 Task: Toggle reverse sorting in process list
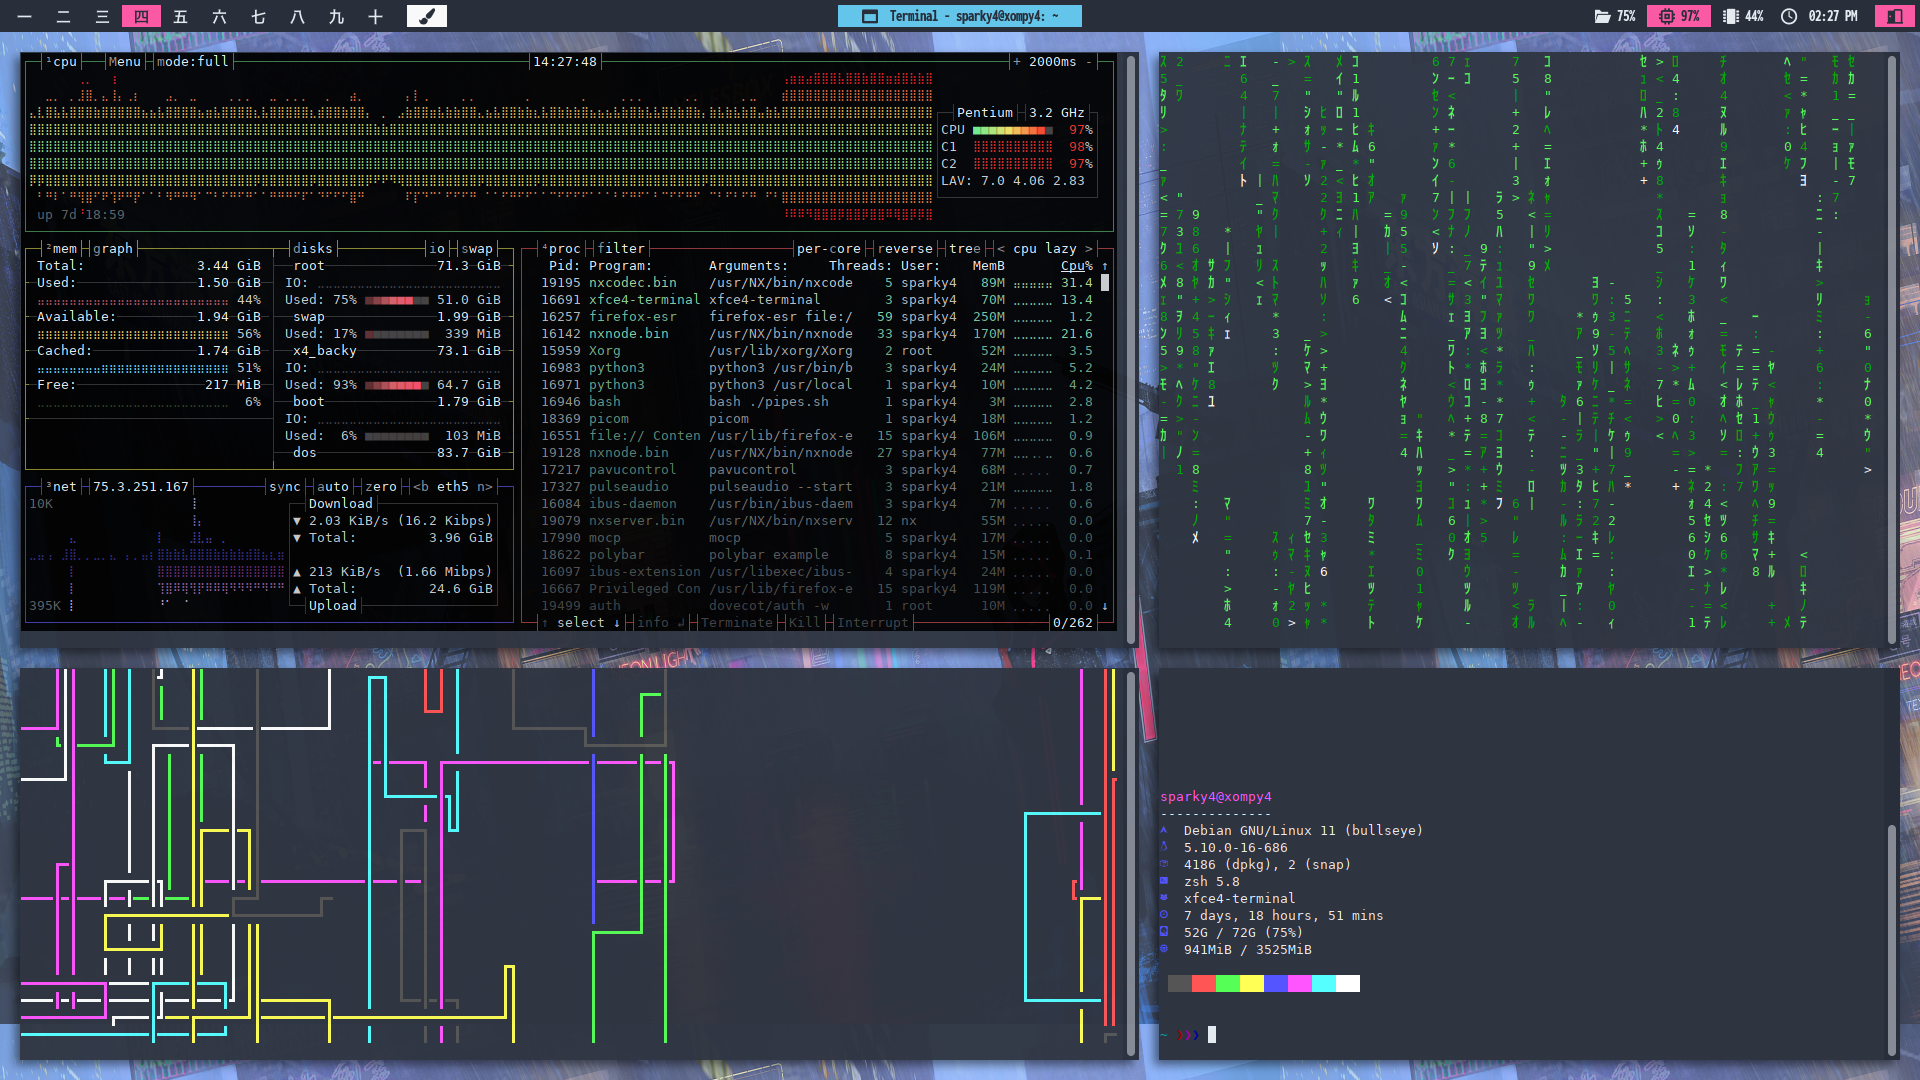[x=904, y=249]
